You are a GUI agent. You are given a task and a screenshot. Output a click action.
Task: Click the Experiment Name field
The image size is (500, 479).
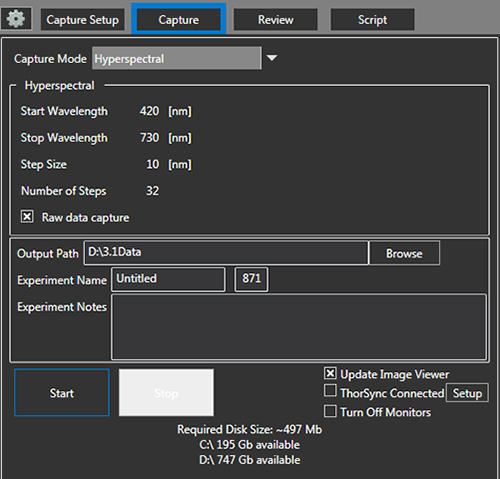tap(168, 279)
